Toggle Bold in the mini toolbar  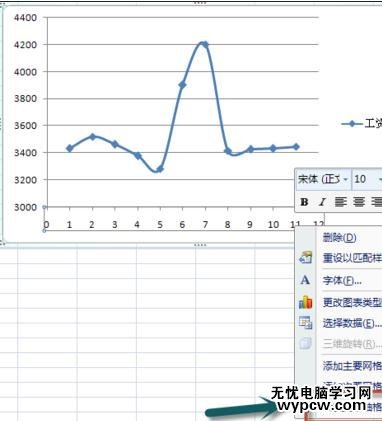[304, 202]
